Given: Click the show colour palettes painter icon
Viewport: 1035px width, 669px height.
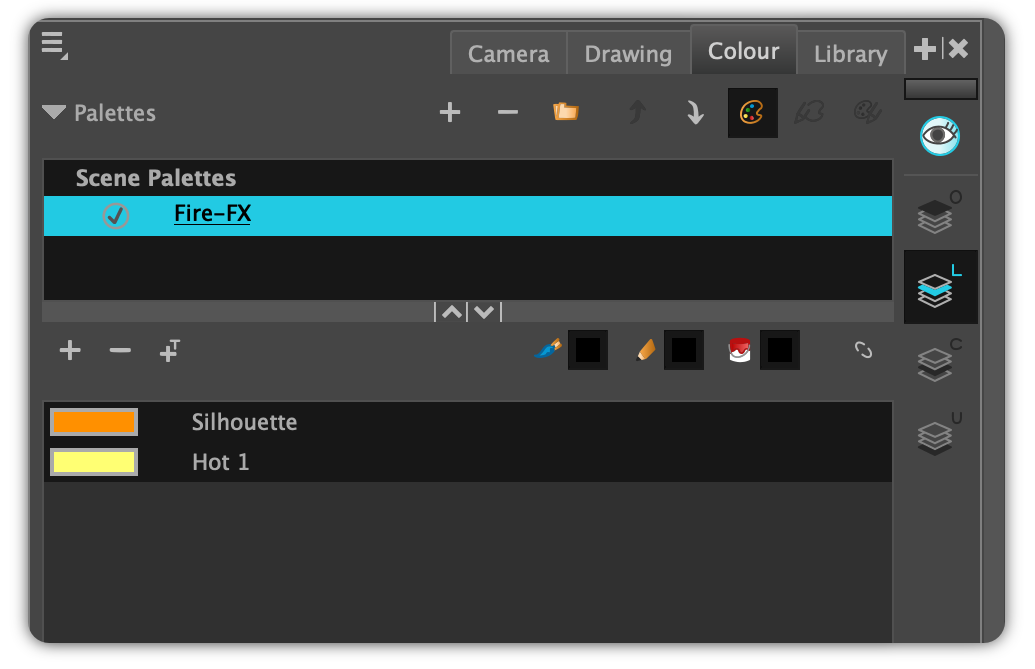Looking at the screenshot, I should click(752, 113).
